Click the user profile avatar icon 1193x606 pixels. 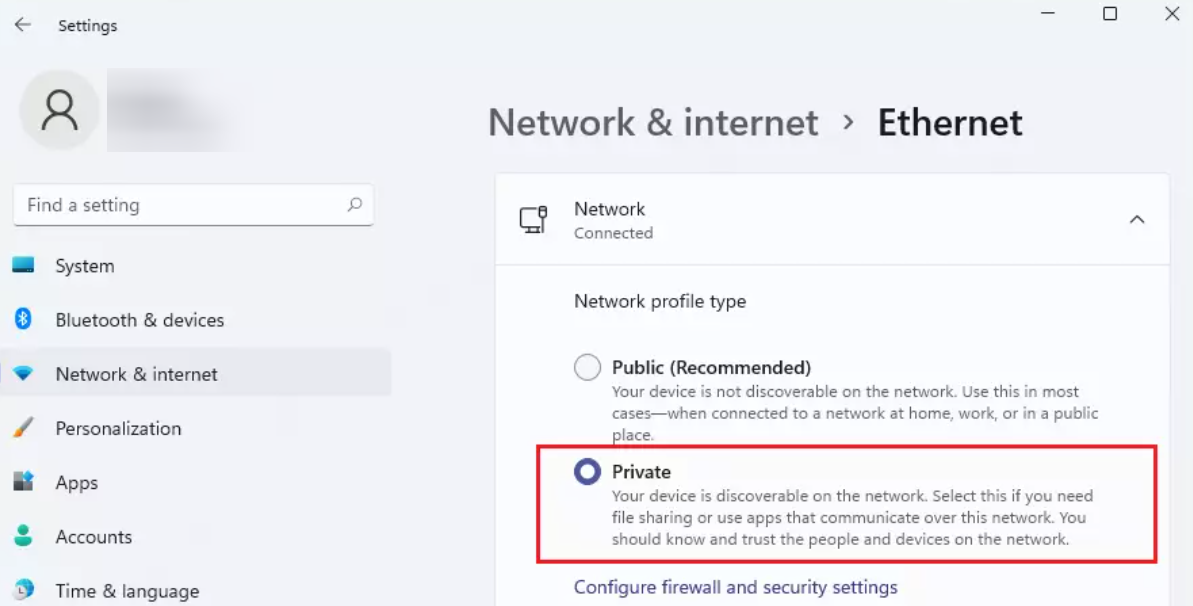59,110
